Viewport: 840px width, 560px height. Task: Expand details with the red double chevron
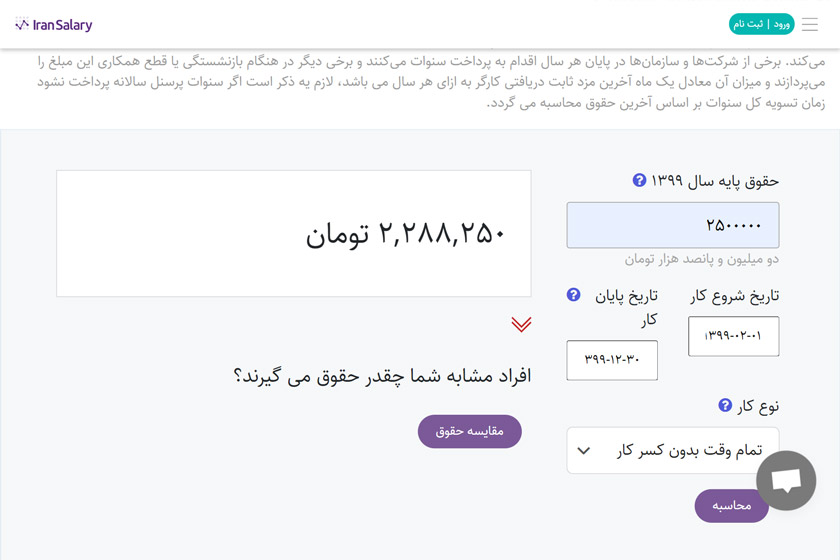click(x=521, y=324)
